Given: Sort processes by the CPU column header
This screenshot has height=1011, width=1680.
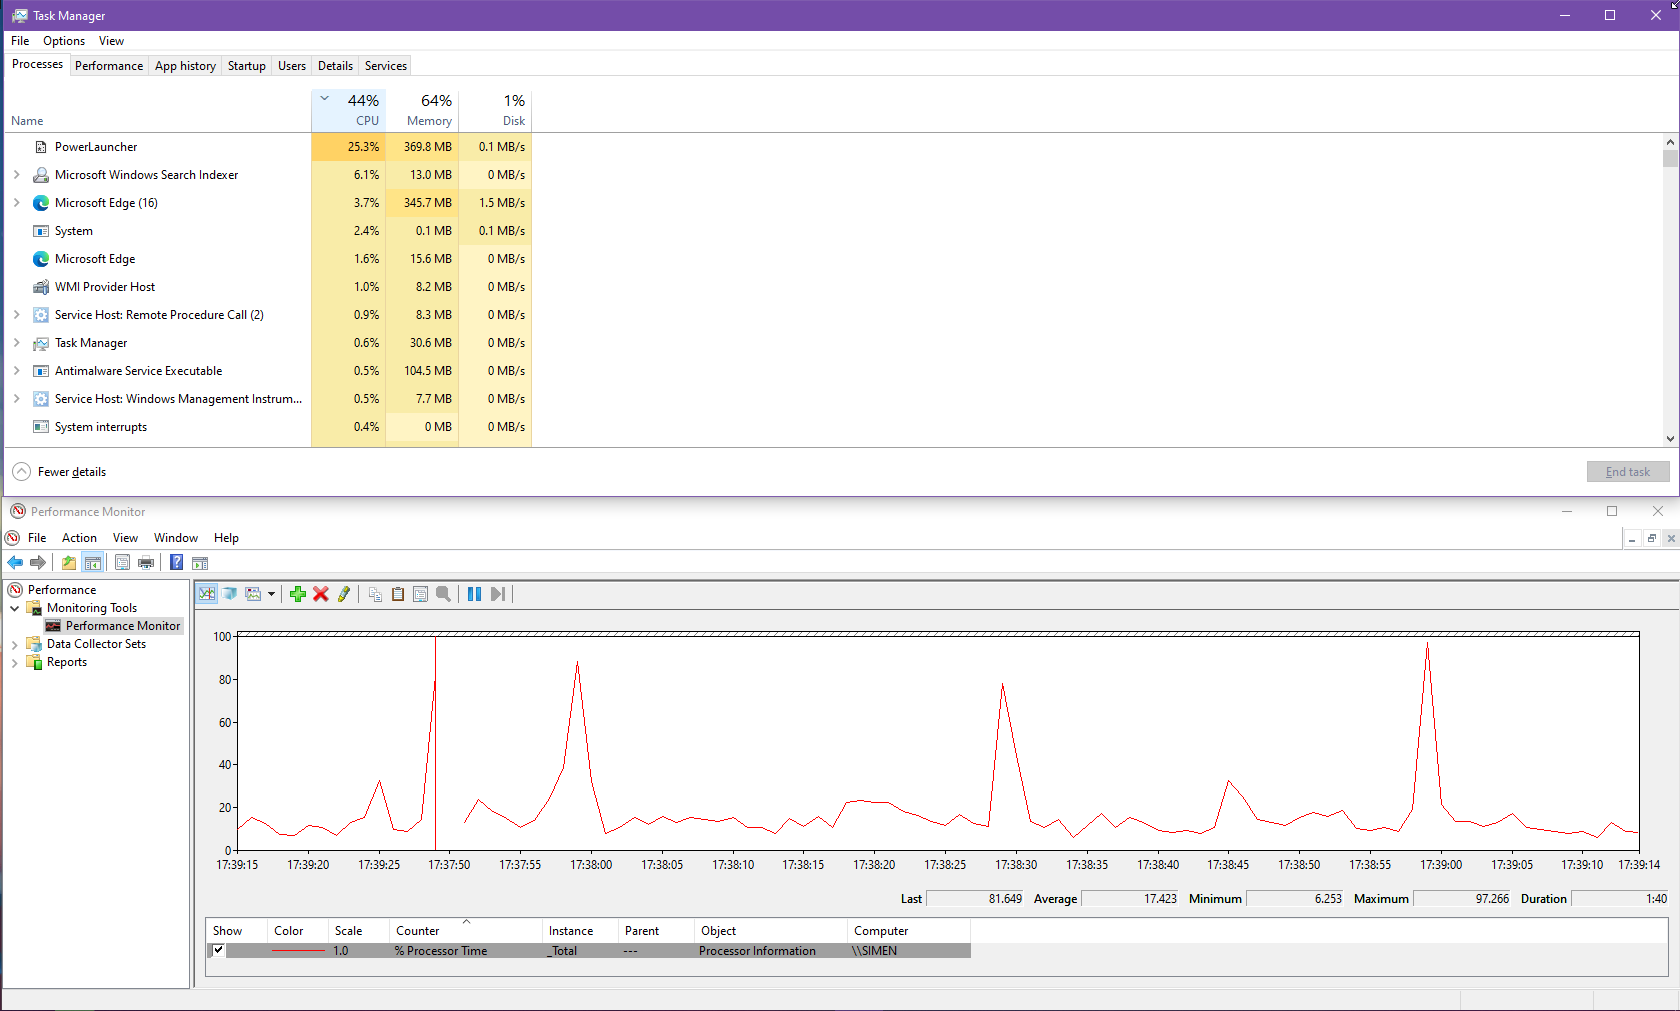Looking at the screenshot, I should (349, 110).
